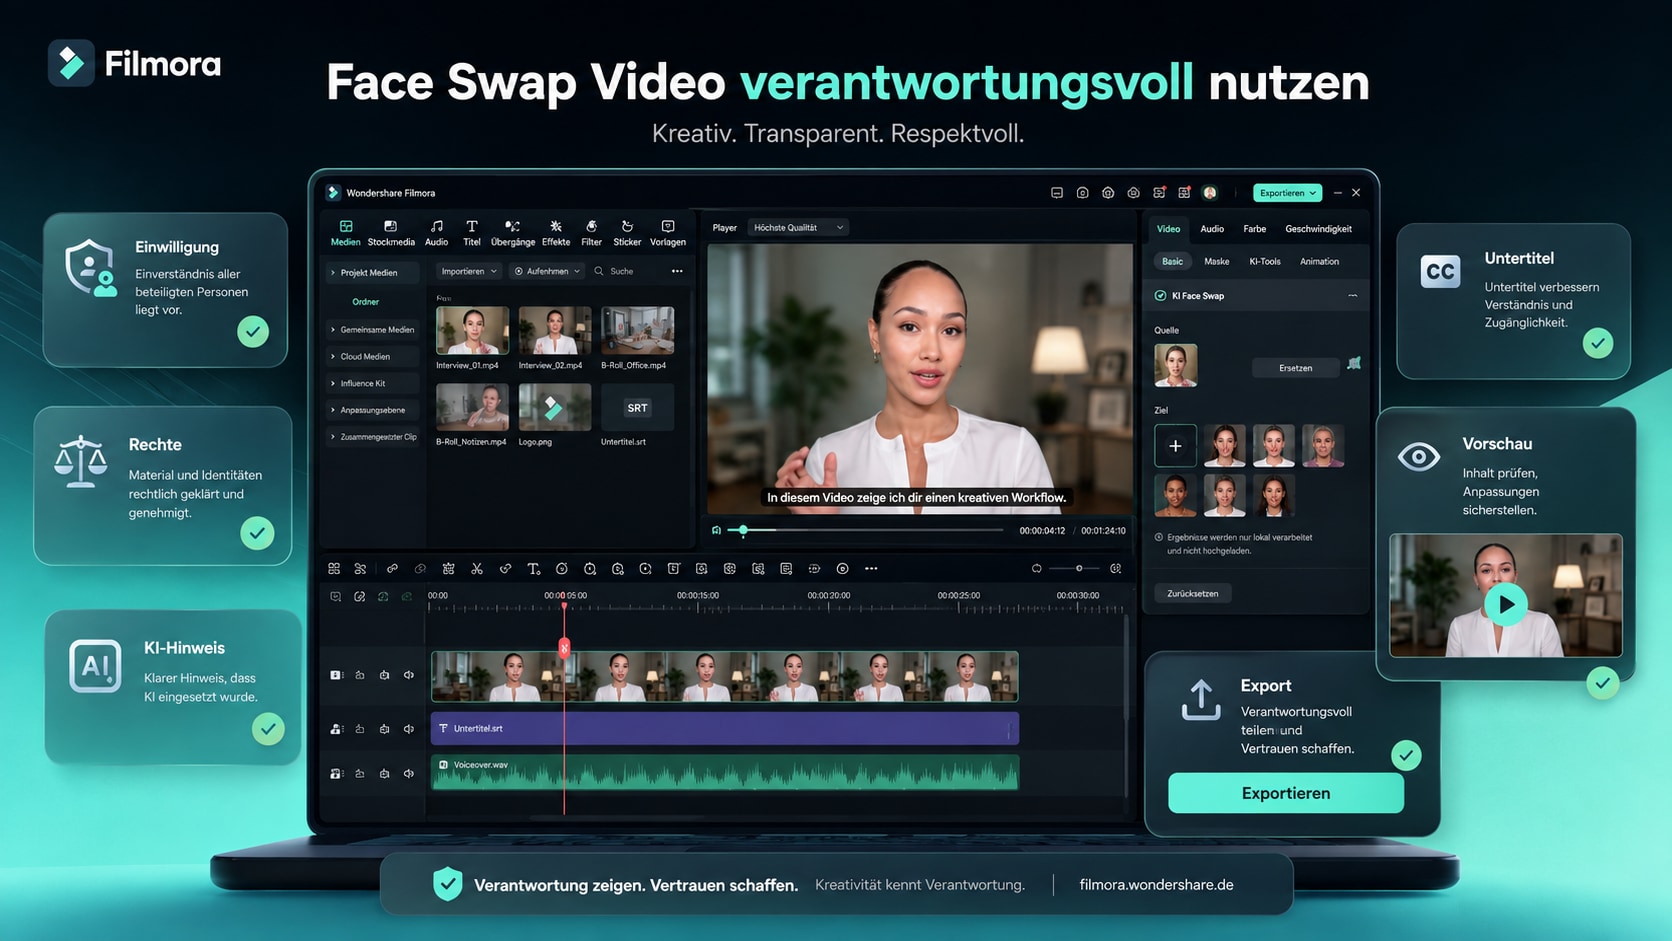The height and width of the screenshot is (941, 1672).
Task: Click the zoom-in icon right of timeline zoom slider
Action: [1116, 568]
